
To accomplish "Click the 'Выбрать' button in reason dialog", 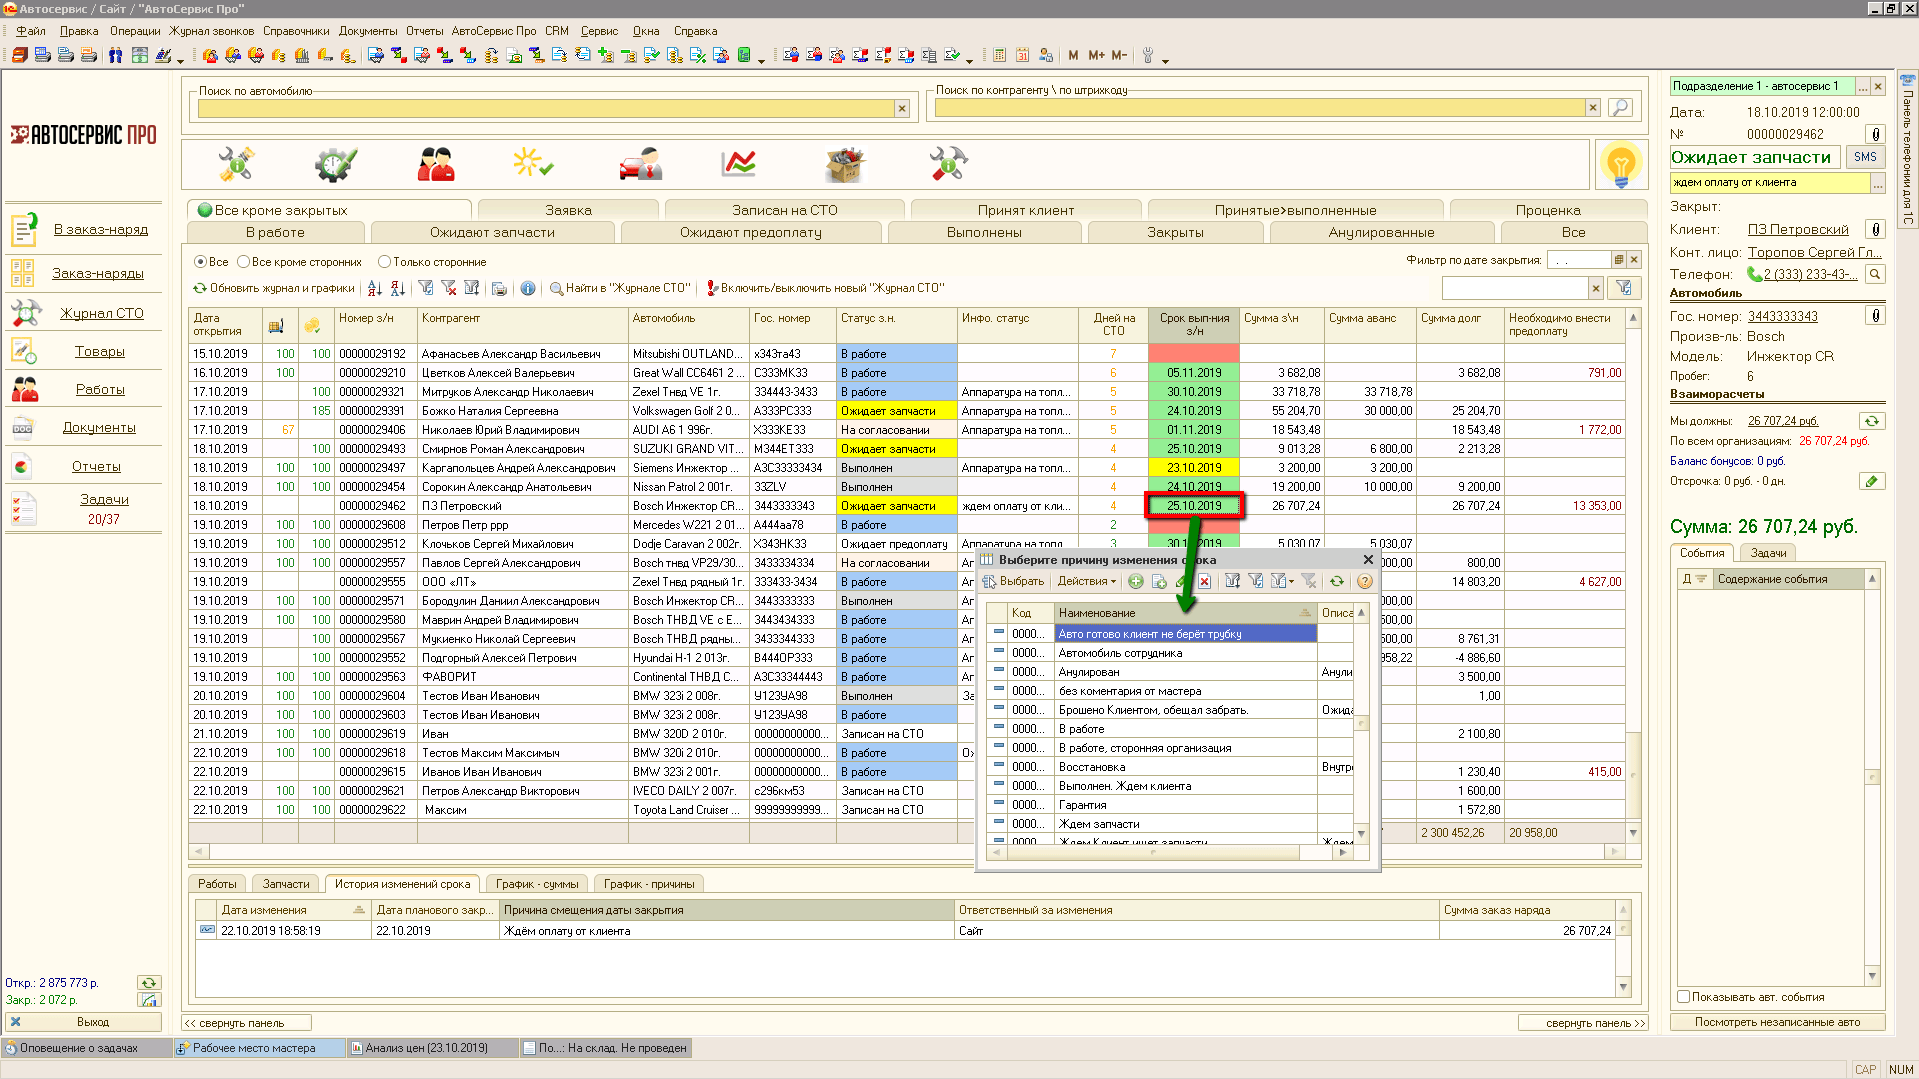I will 1014,581.
